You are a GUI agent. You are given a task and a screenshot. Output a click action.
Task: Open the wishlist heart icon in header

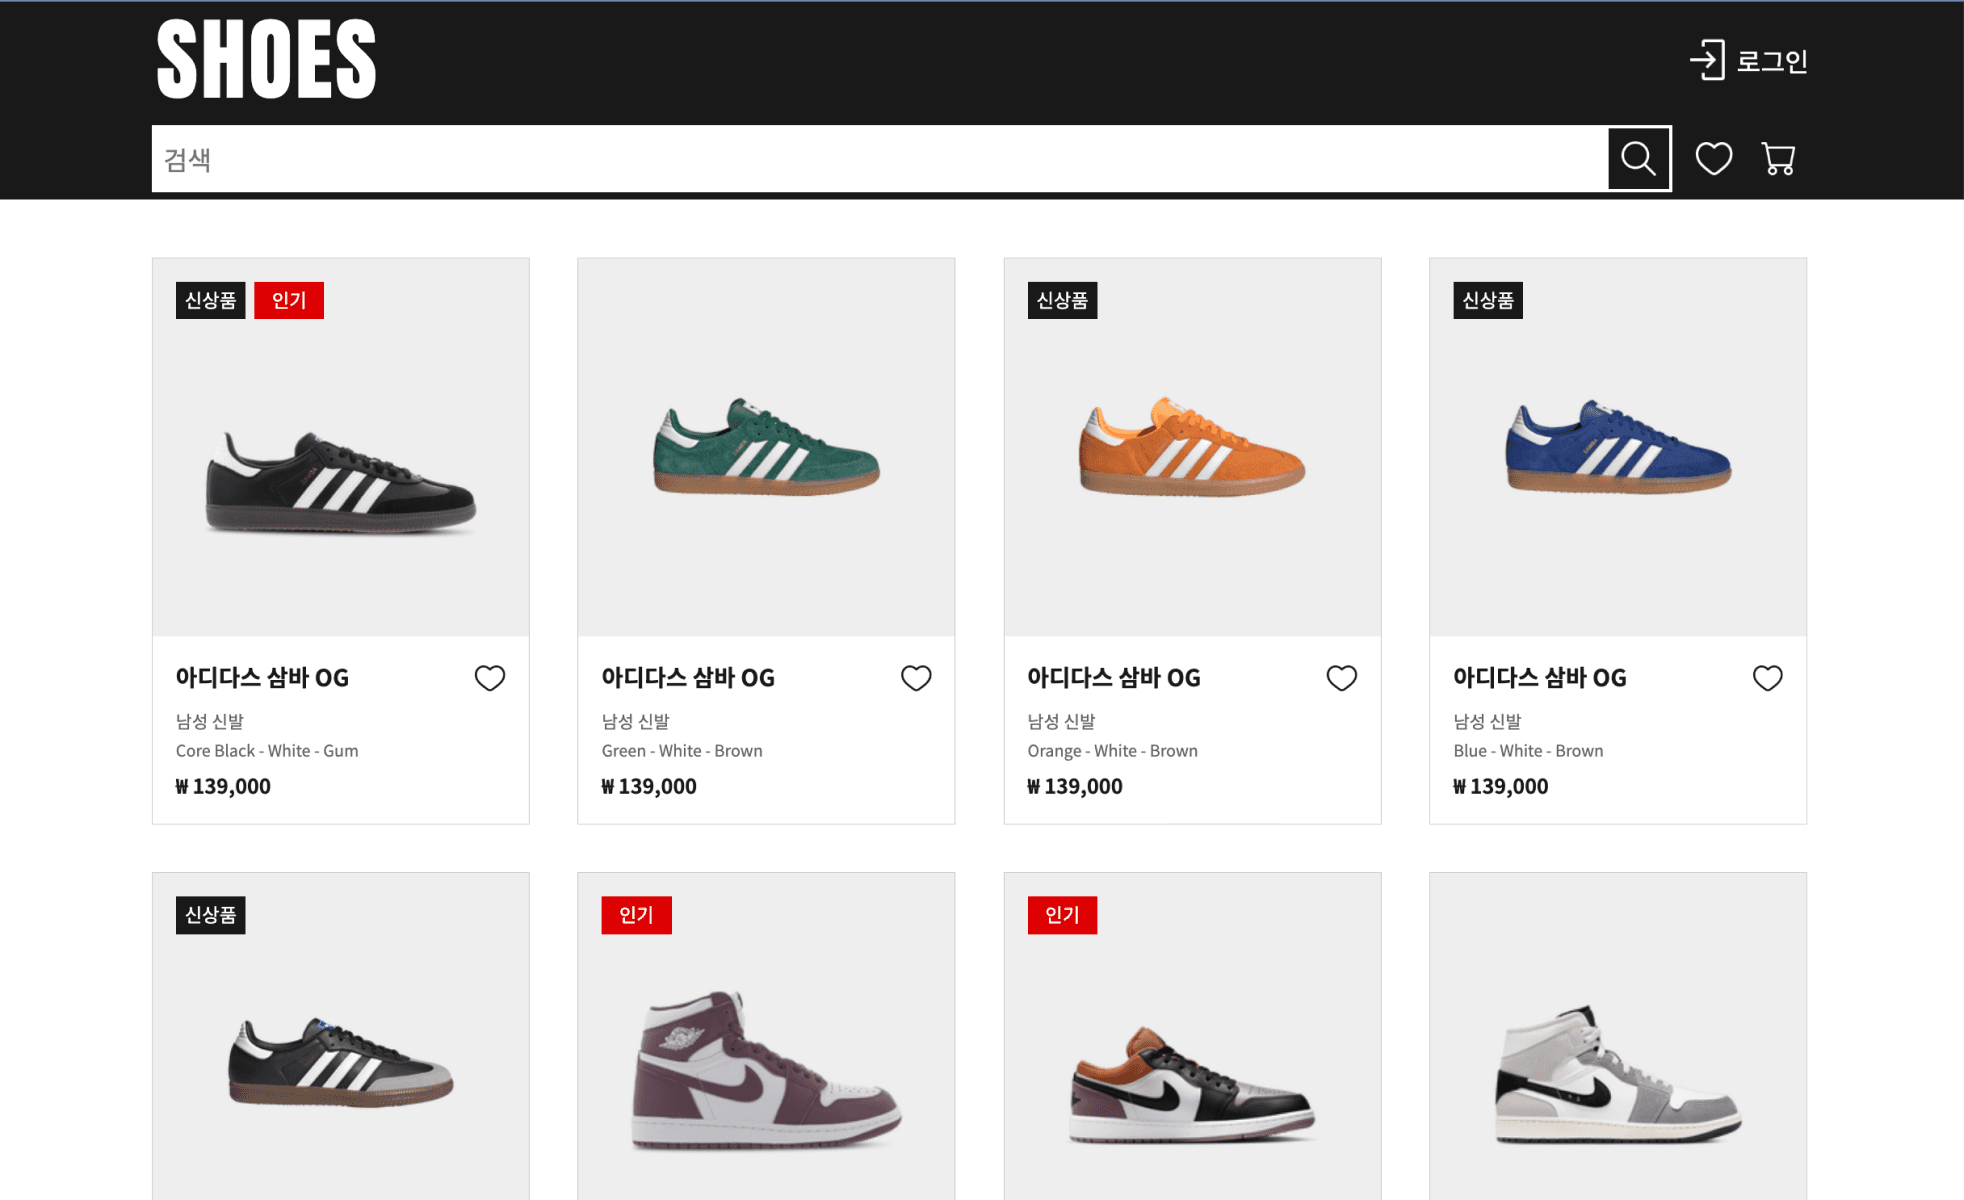tap(1713, 158)
